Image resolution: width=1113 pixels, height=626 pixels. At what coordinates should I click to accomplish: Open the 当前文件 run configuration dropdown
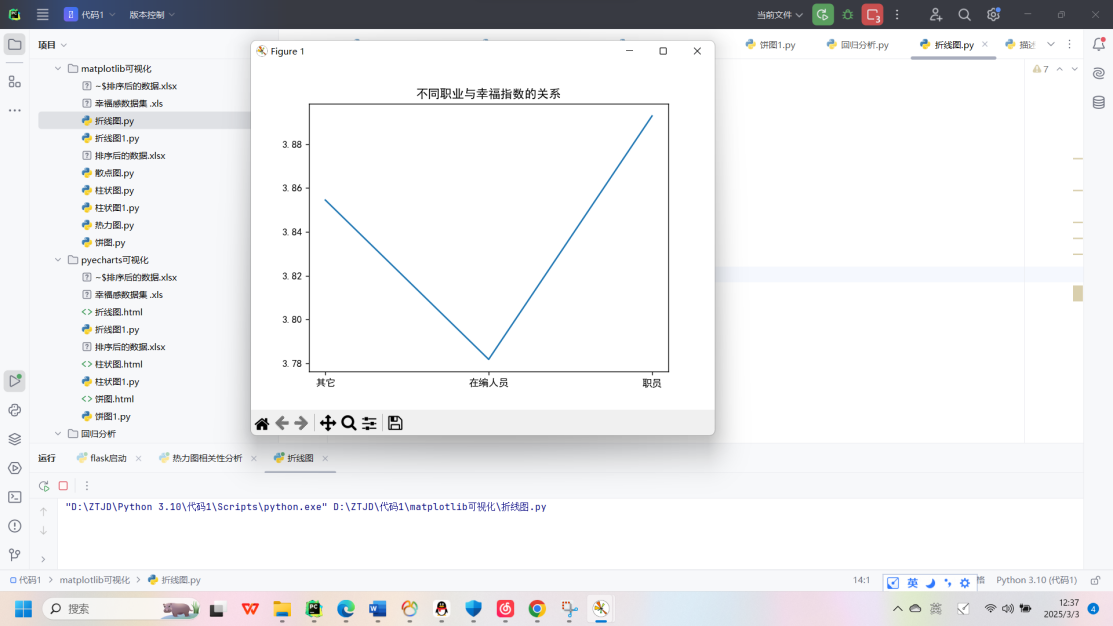click(x=779, y=14)
